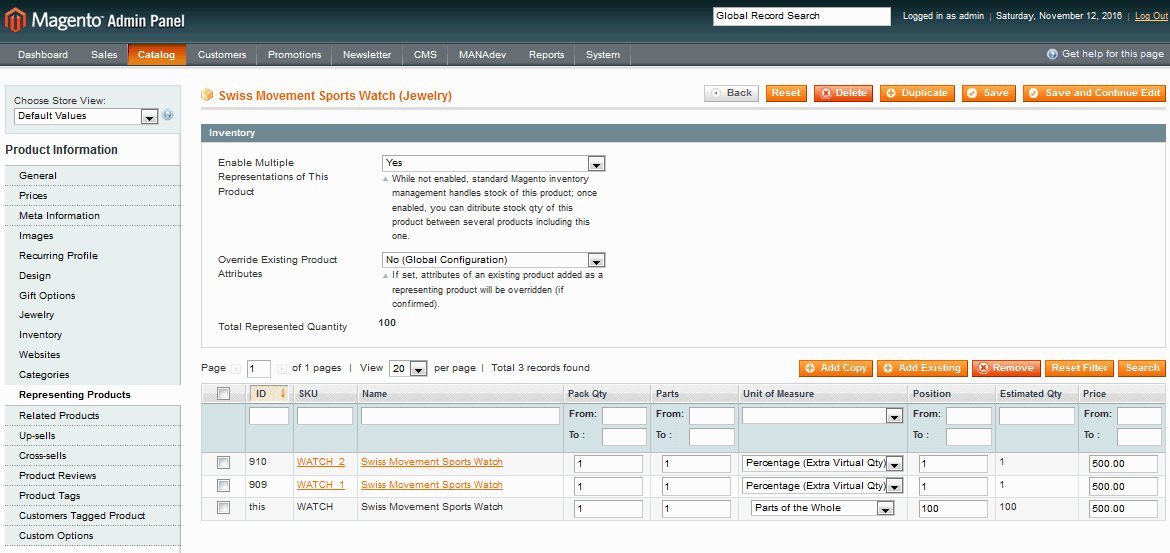Open the Catalog menu
The image size is (1170, 553).
[157, 54]
